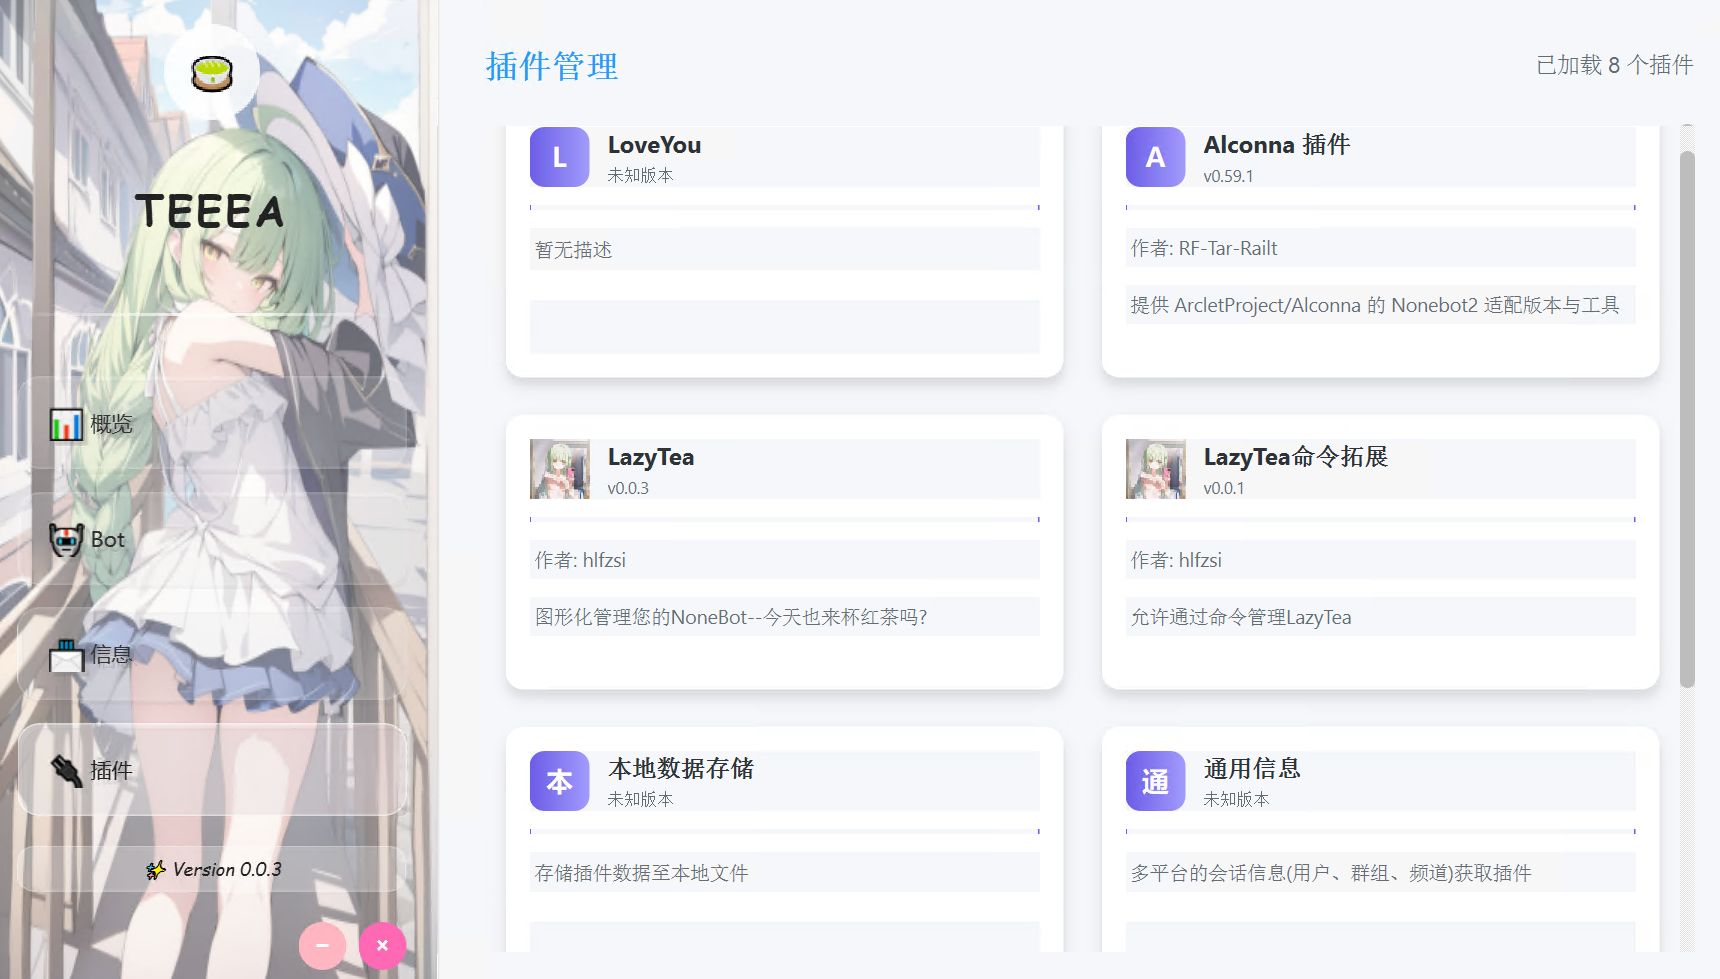This screenshot has width=1720, height=979.
Task: Click 未知版本 under 本地数据存储
Action: click(640, 799)
